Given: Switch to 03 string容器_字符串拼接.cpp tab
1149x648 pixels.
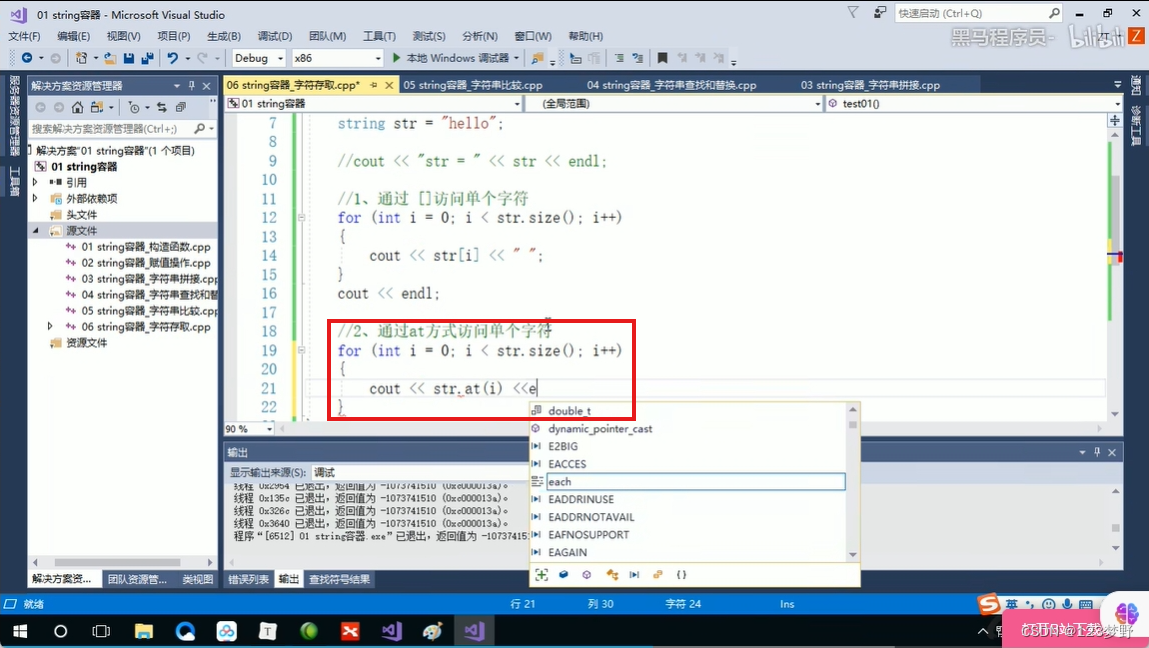Looking at the screenshot, I should tap(870, 85).
